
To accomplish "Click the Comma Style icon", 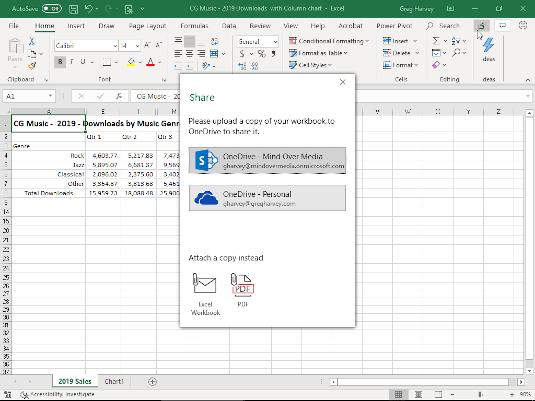I will point(273,54).
